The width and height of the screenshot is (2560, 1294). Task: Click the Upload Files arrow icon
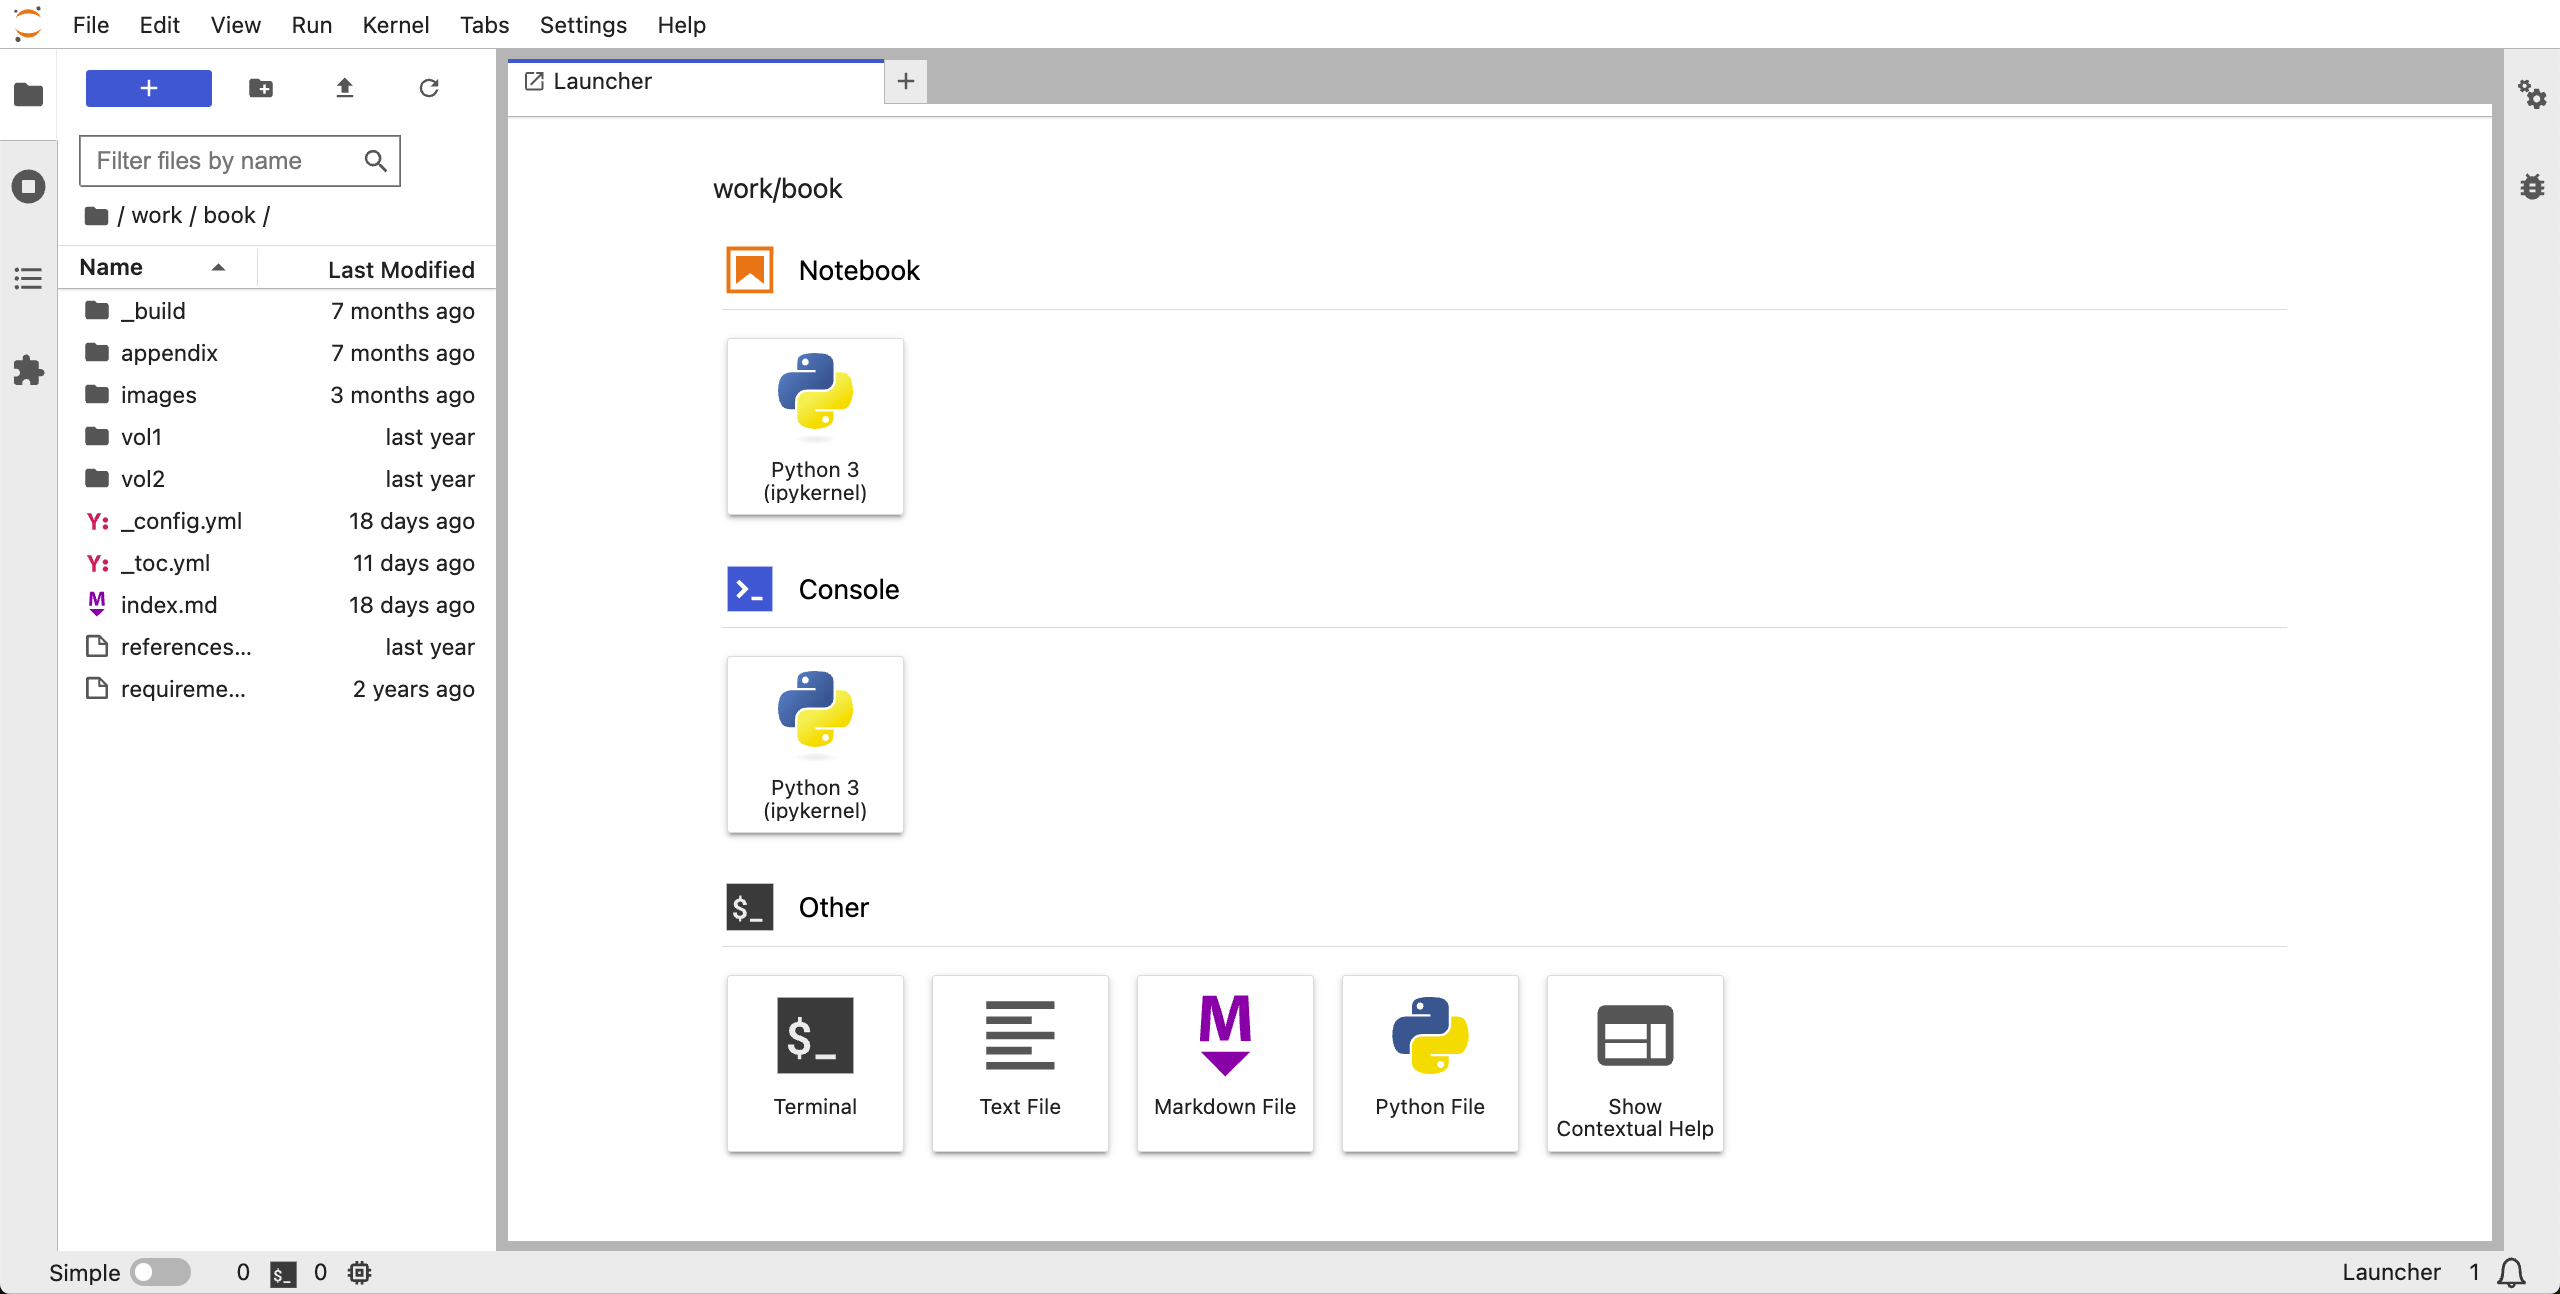345,88
